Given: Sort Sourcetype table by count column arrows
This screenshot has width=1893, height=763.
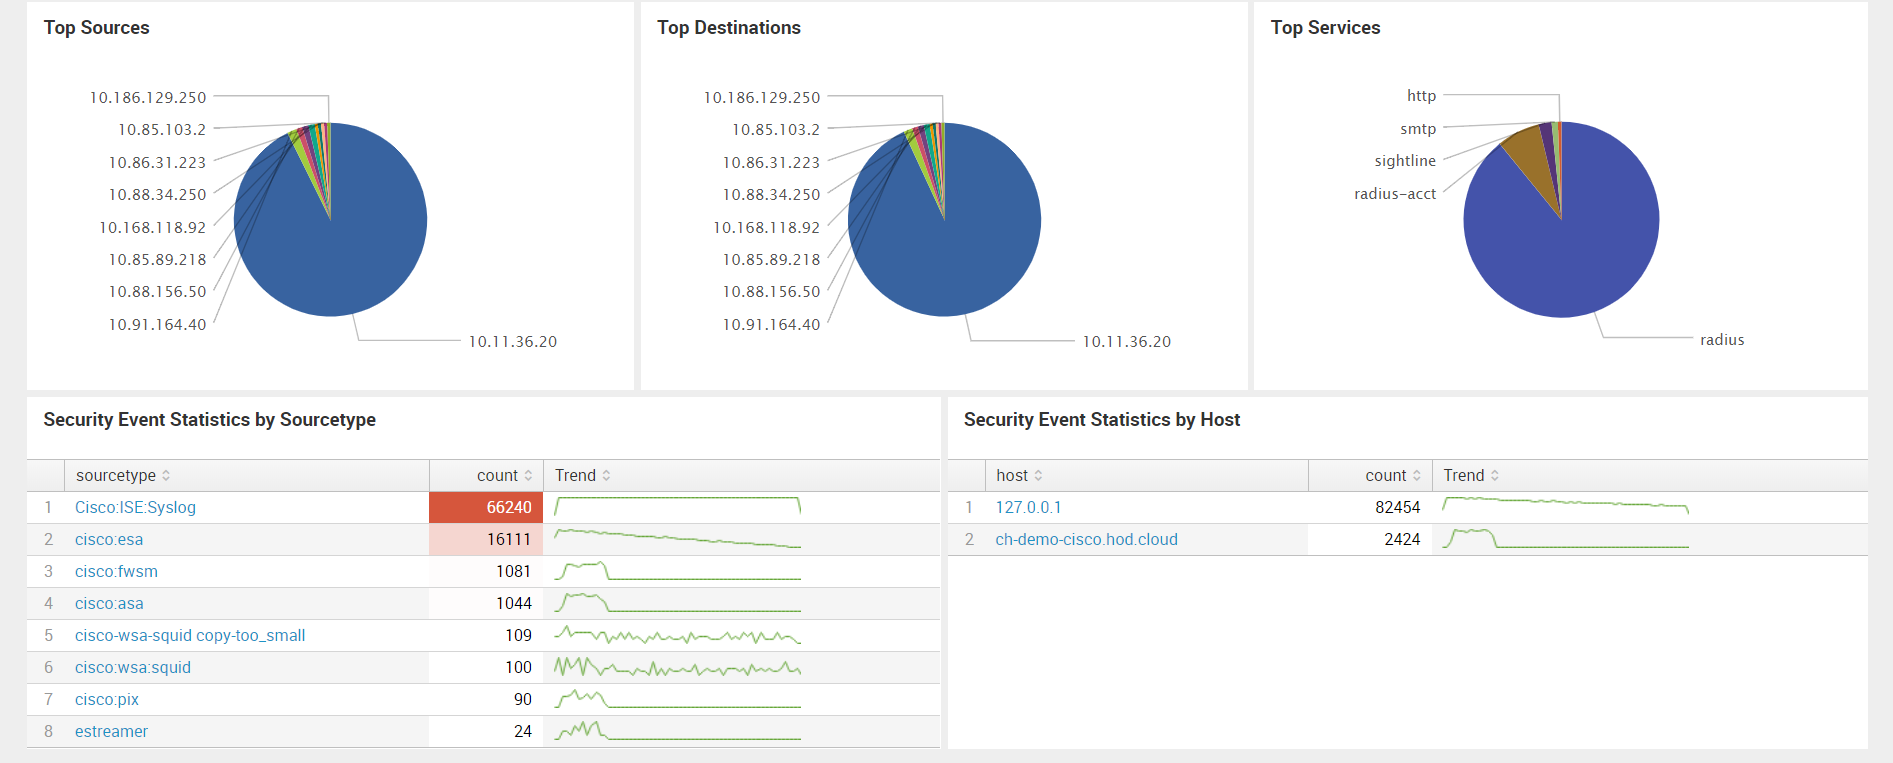Looking at the screenshot, I should tap(529, 476).
